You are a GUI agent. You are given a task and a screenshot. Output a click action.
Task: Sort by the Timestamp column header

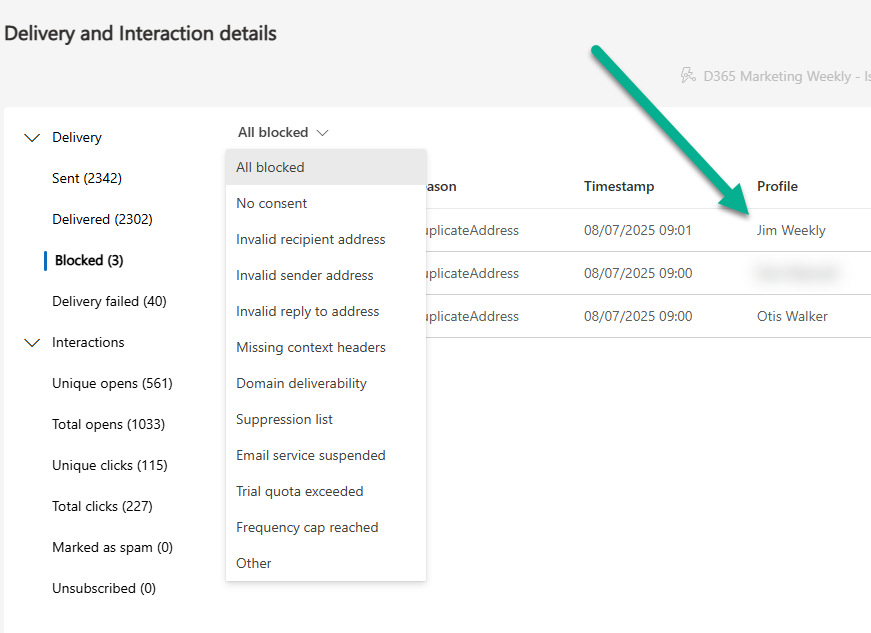click(x=619, y=186)
